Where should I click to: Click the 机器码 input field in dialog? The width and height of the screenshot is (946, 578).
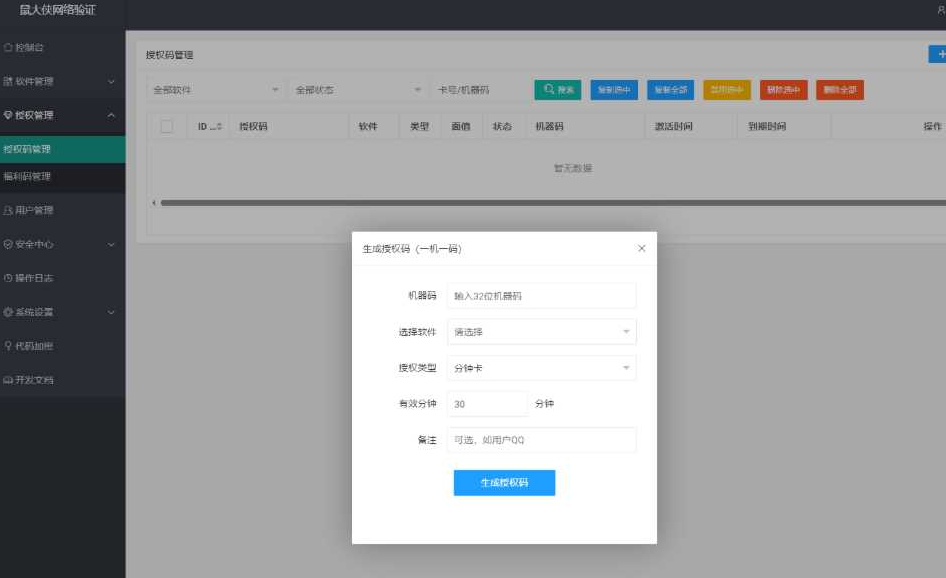tap(542, 296)
